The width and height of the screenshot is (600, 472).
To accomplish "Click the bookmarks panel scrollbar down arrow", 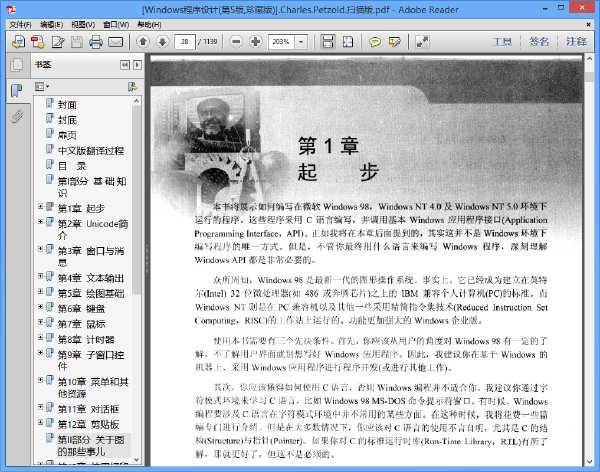I will 137,460.
